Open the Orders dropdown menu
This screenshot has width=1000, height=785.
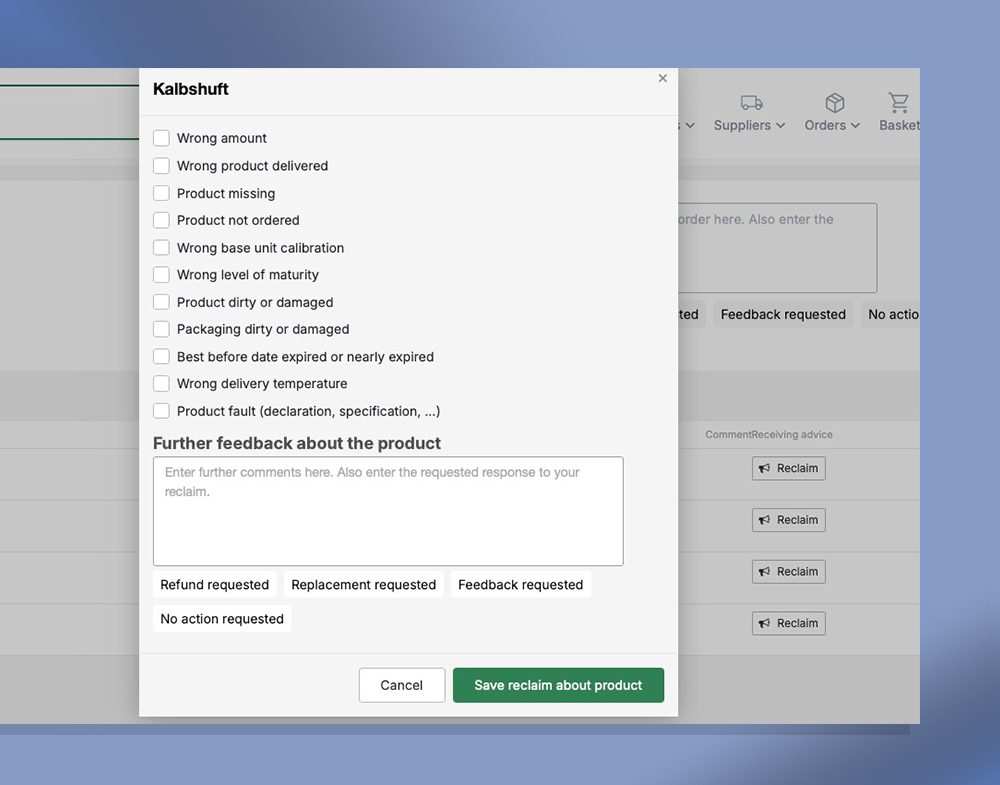[832, 125]
